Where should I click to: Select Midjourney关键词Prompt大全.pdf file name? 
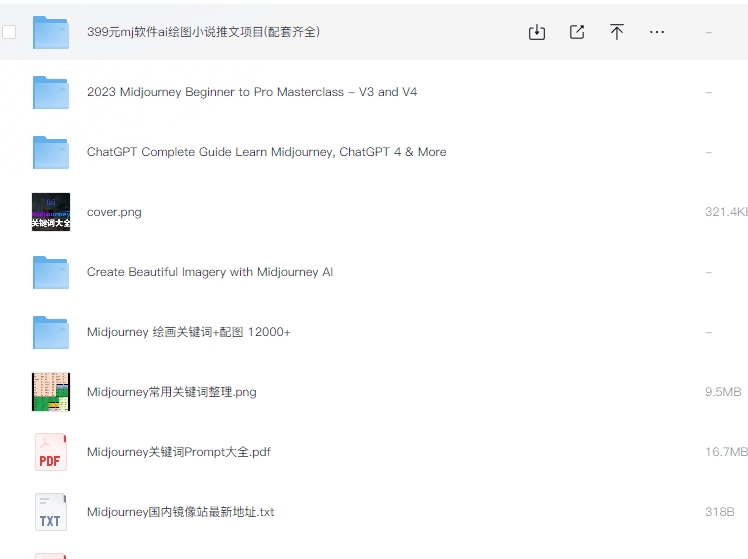click(179, 452)
